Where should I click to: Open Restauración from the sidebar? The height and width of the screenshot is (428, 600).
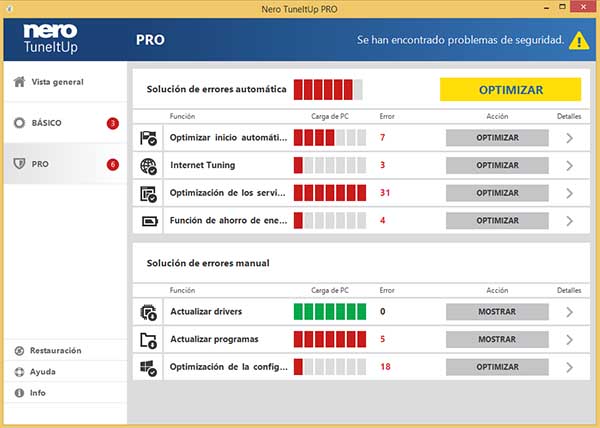65,351
